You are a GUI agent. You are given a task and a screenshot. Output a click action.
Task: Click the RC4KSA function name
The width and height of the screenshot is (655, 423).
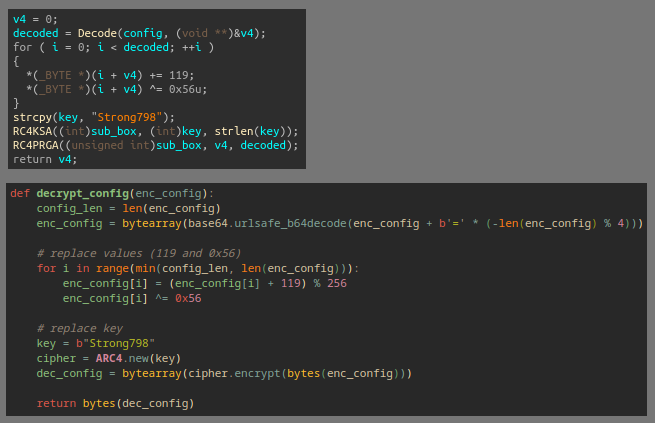32,132
